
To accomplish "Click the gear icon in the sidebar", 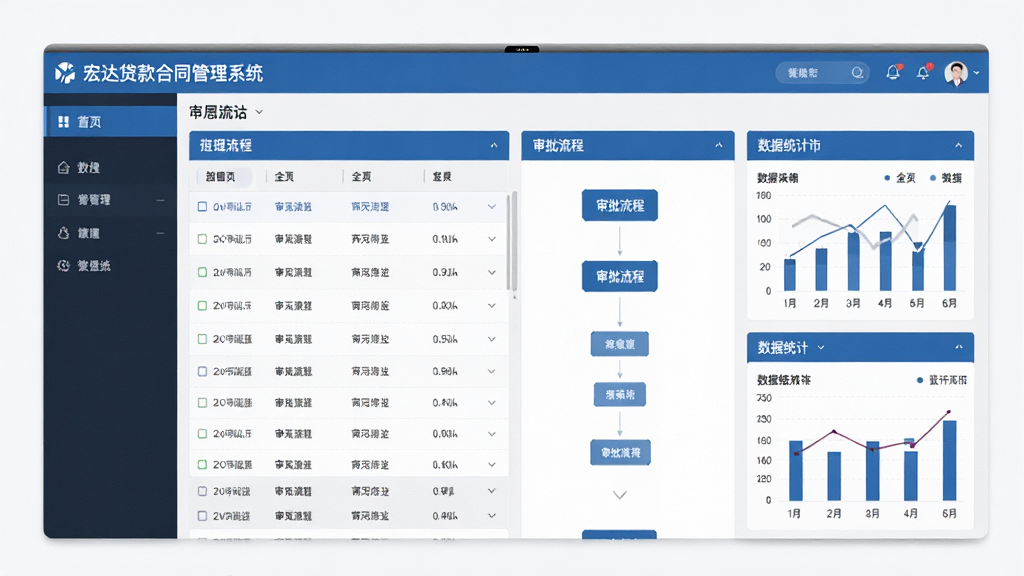I will [x=63, y=266].
